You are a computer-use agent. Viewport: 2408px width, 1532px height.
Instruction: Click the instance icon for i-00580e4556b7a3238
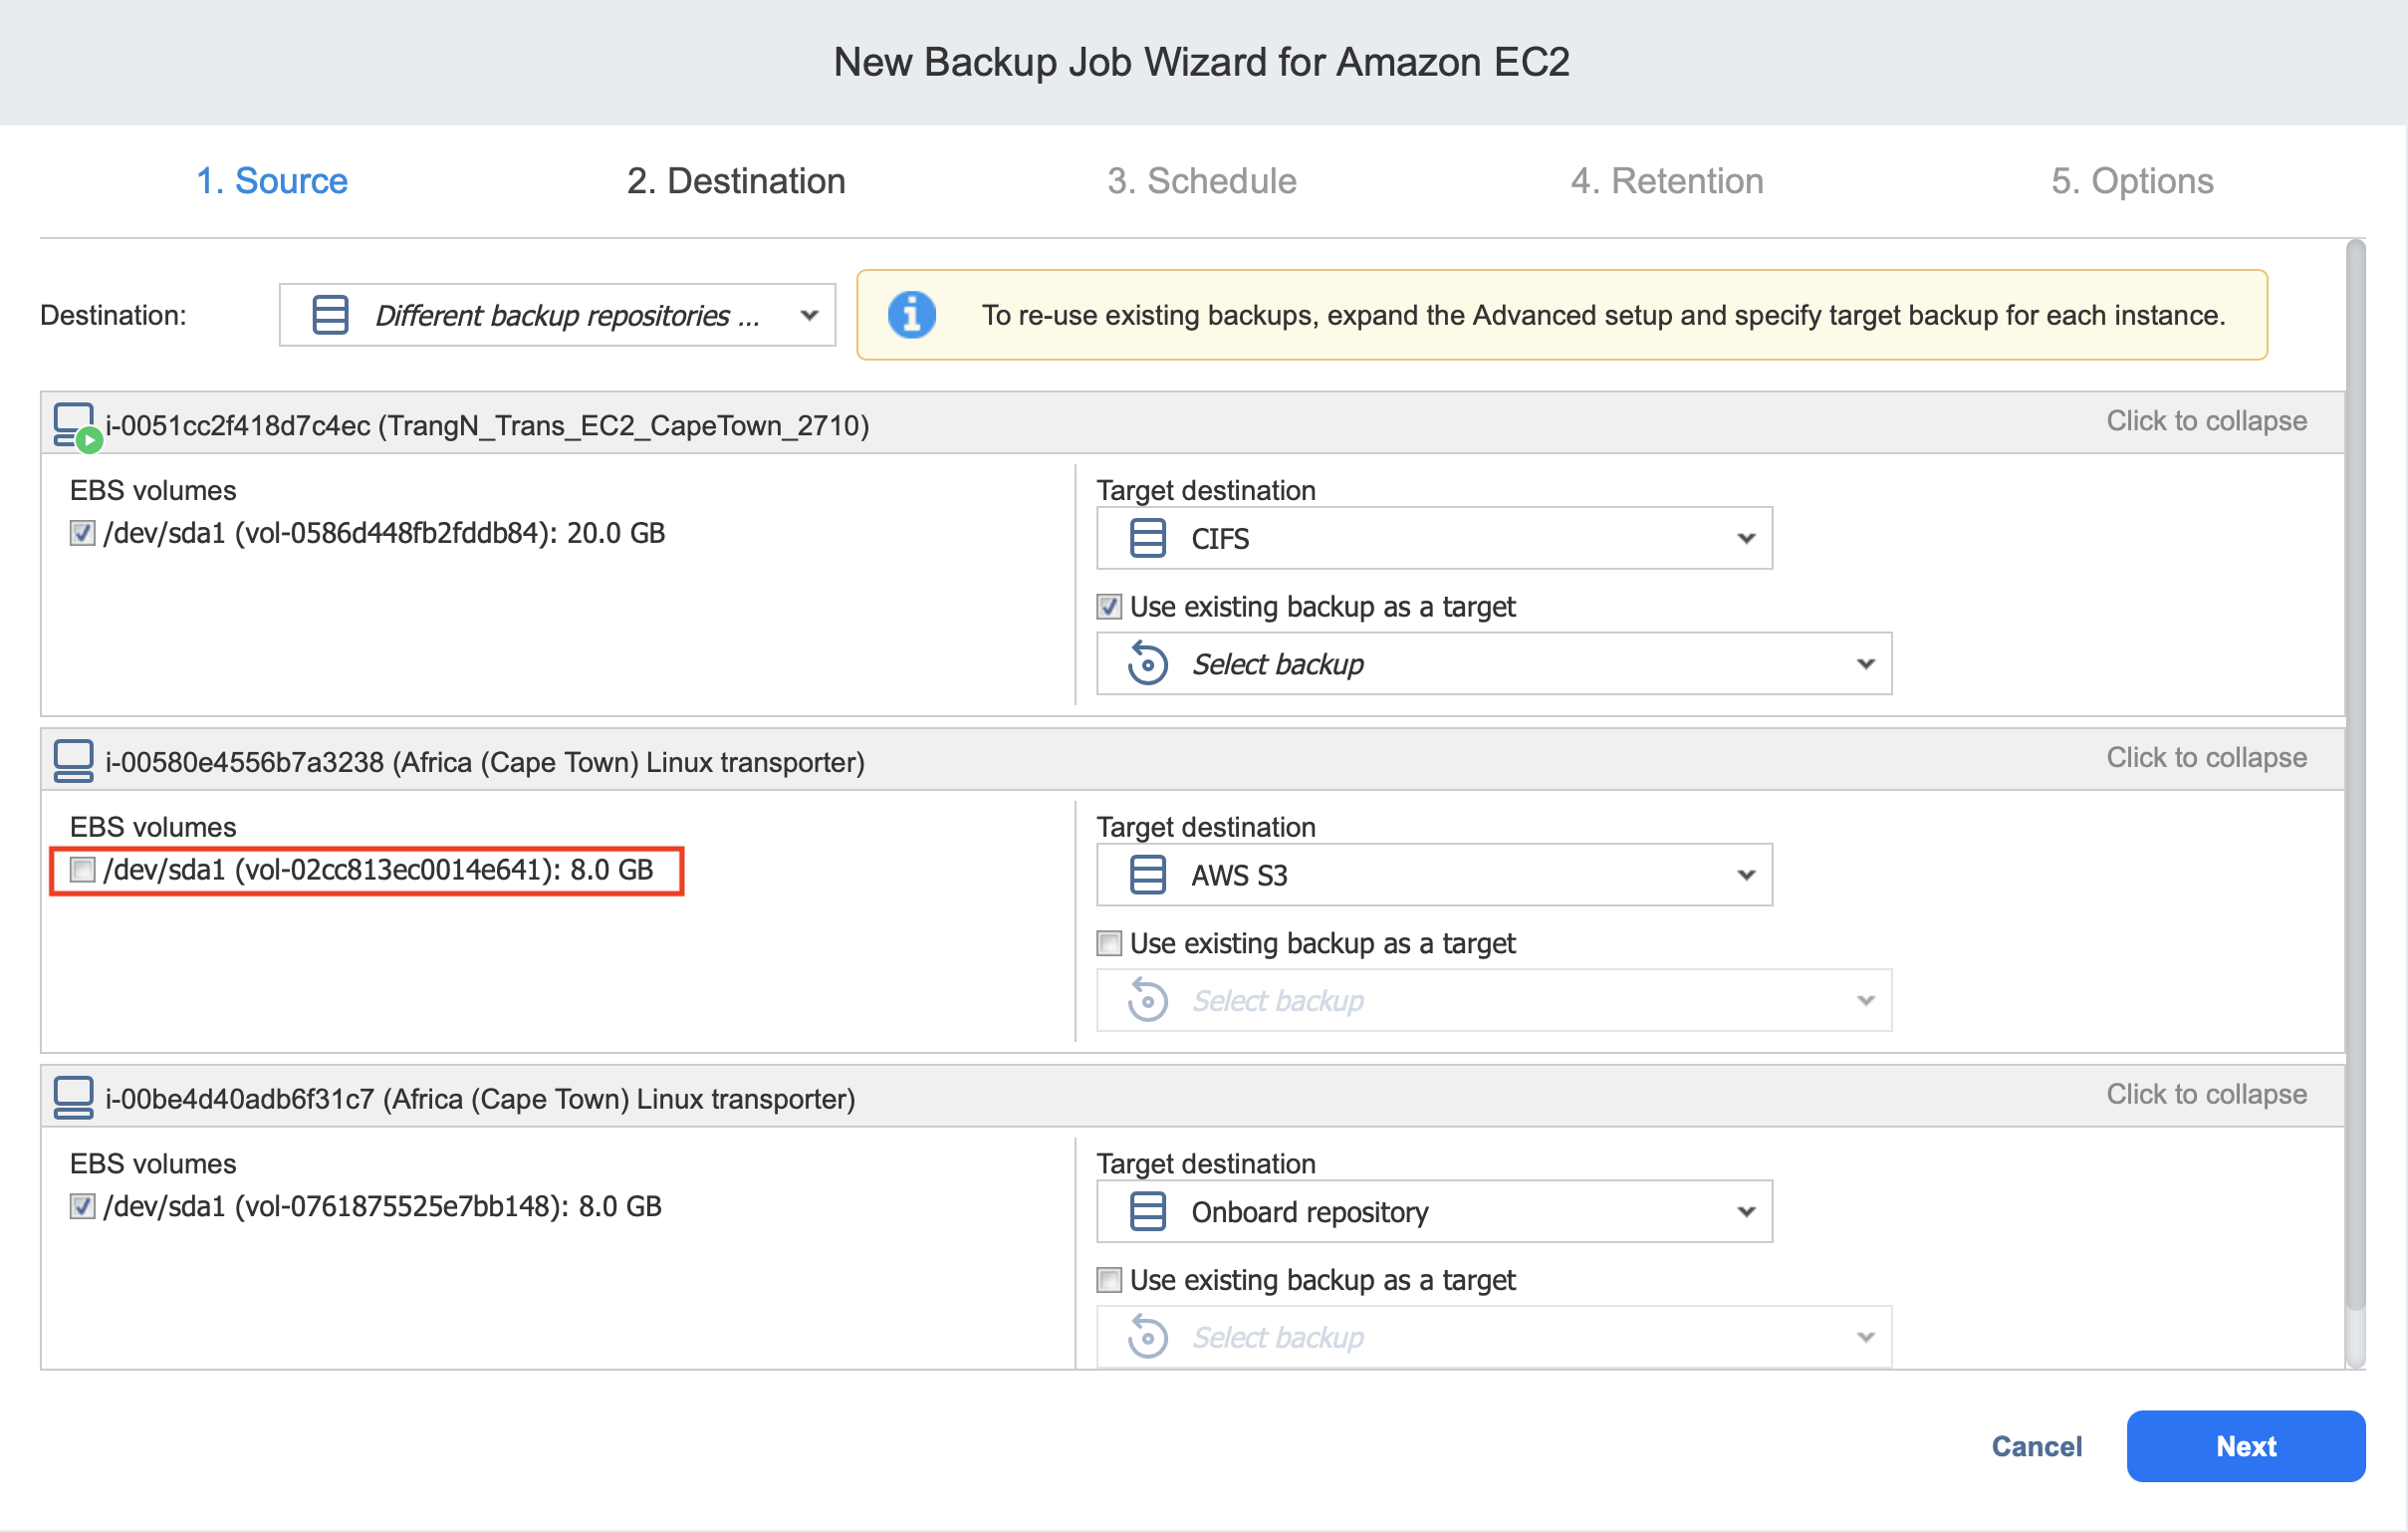click(73, 761)
